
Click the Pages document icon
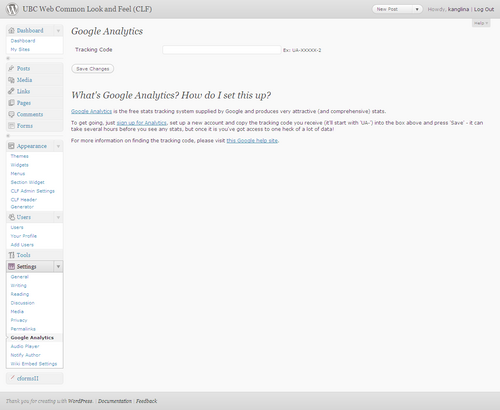(x=12, y=103)
